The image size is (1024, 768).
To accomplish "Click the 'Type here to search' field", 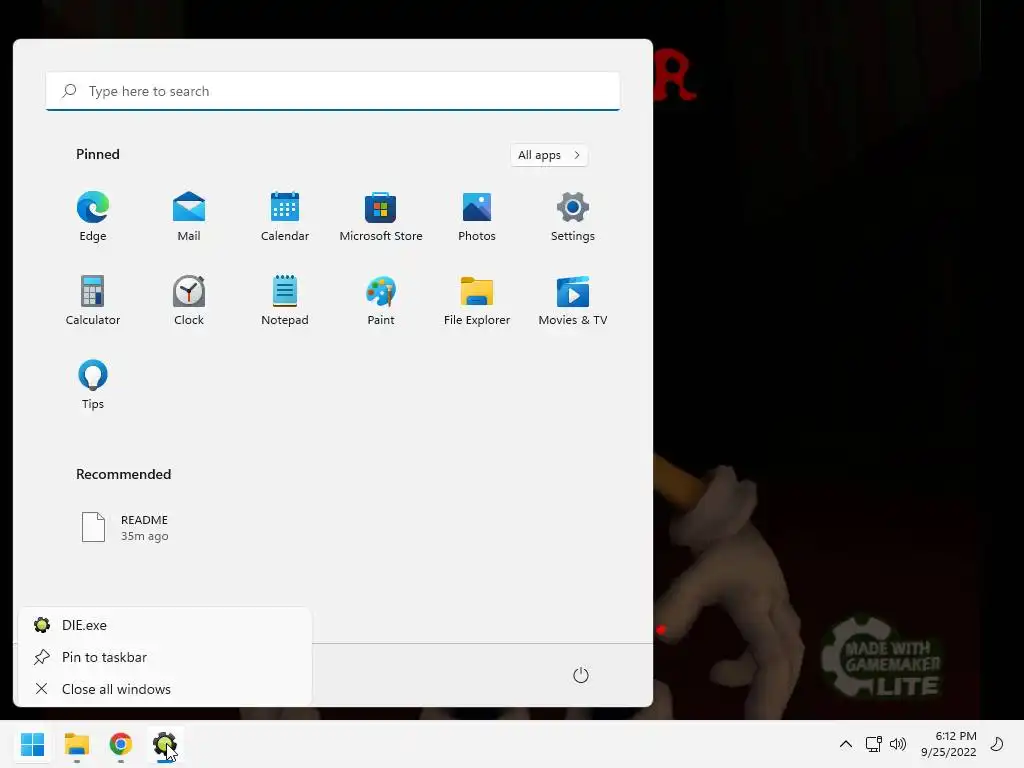I will point(333,91).
